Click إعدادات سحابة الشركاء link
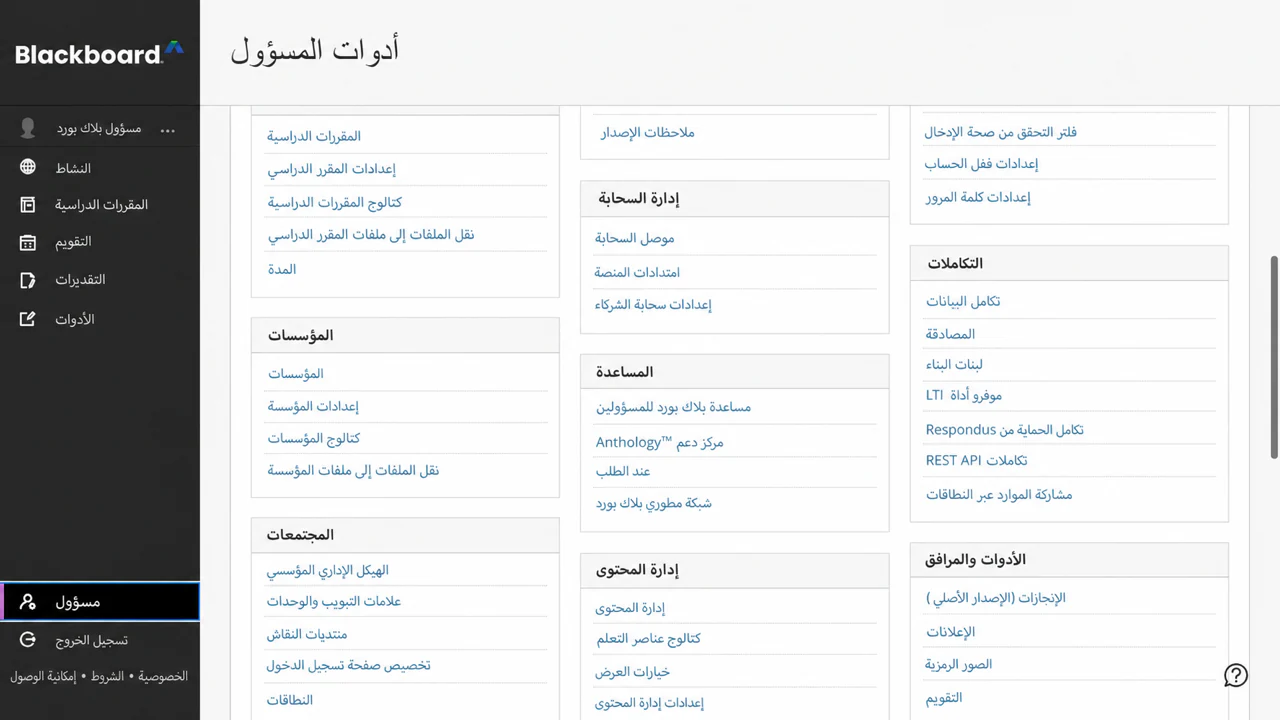The height and width of the screenshot is (720, 1280). click(653, 304)
